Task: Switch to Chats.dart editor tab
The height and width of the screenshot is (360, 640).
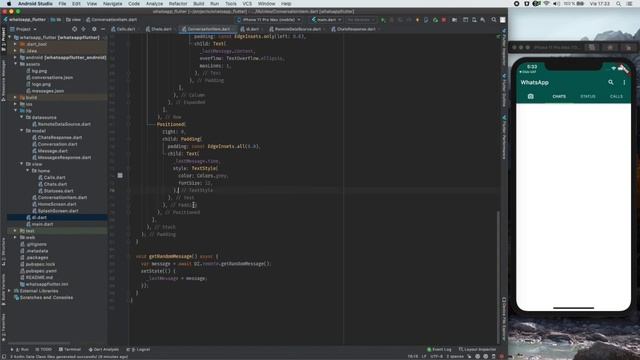Action: click(x=159, y=29)
